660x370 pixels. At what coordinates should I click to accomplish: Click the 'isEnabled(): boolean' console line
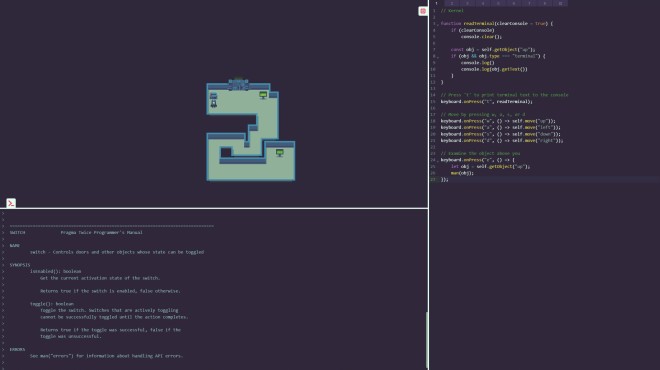[56, 272]
